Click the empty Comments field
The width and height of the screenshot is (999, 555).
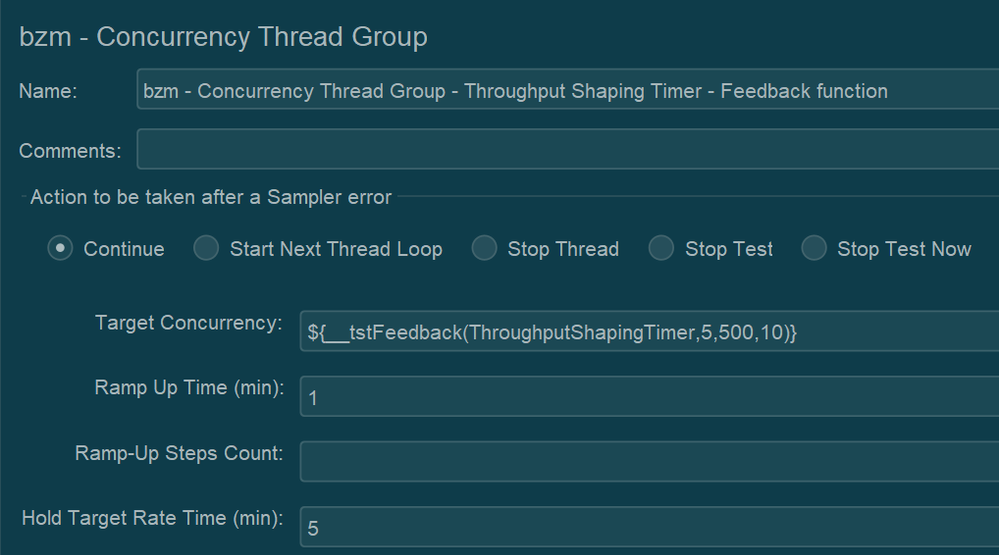pyautogui.click(x=568, y=149)
